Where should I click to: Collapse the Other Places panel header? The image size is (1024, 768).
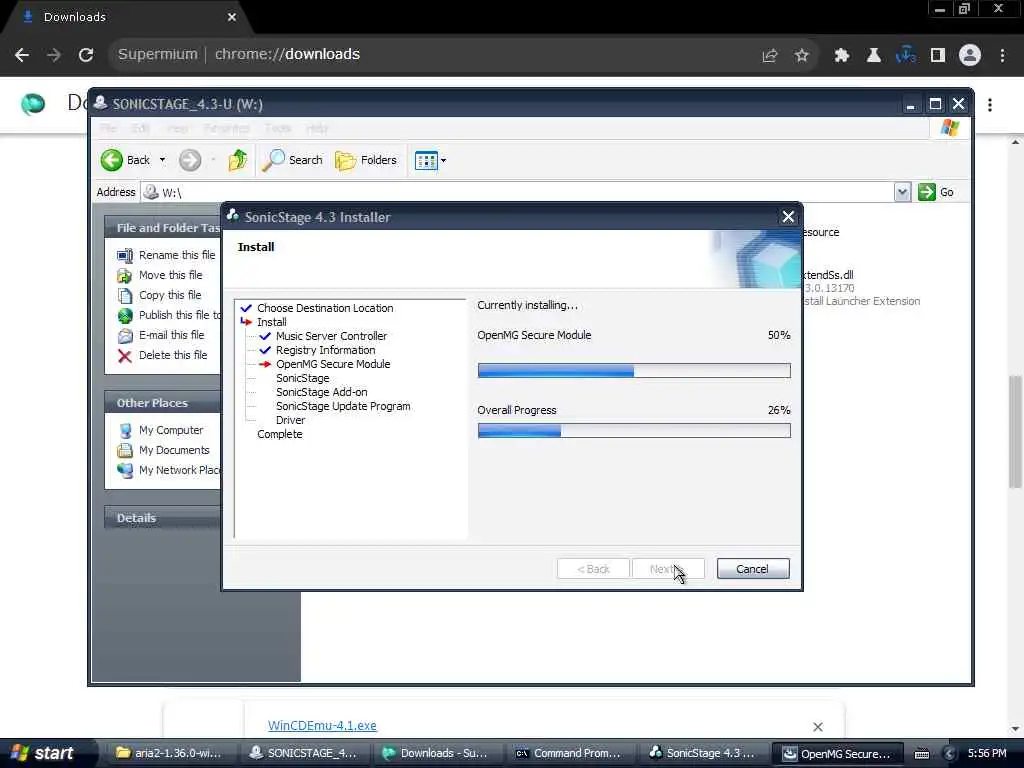162,403
